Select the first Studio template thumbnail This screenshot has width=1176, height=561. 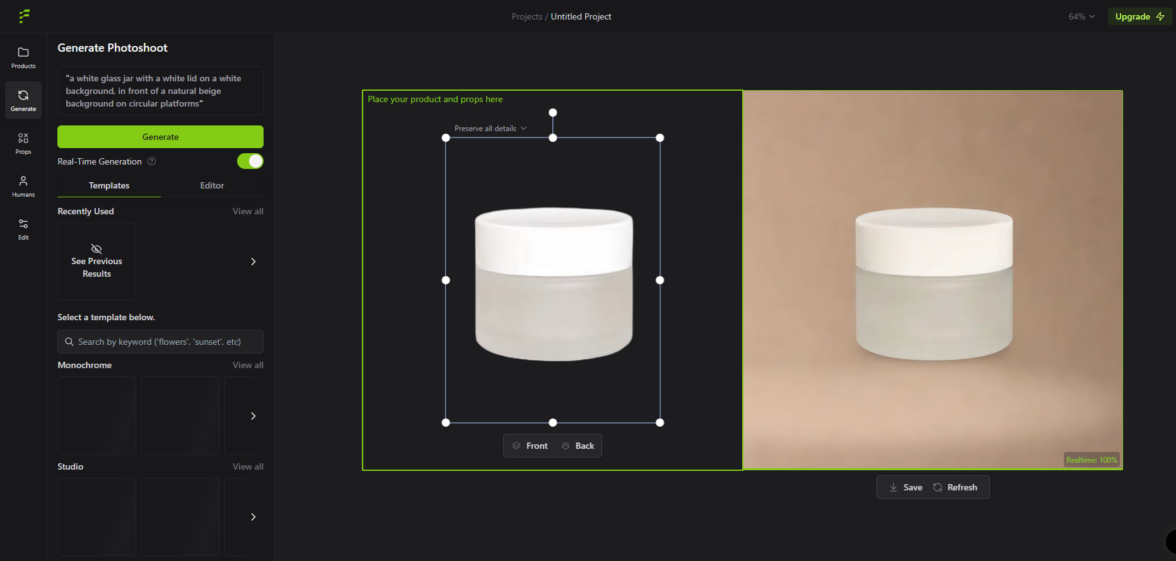point(97,517)
